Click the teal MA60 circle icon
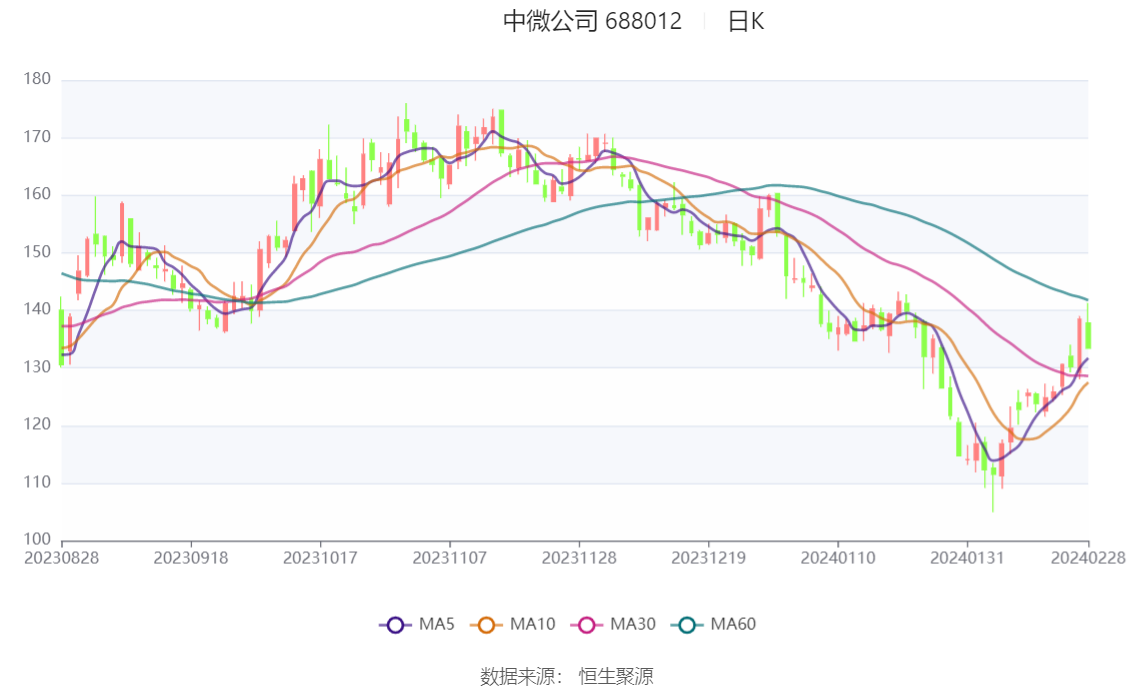The image size is (1134, 689). coord(687,625)
